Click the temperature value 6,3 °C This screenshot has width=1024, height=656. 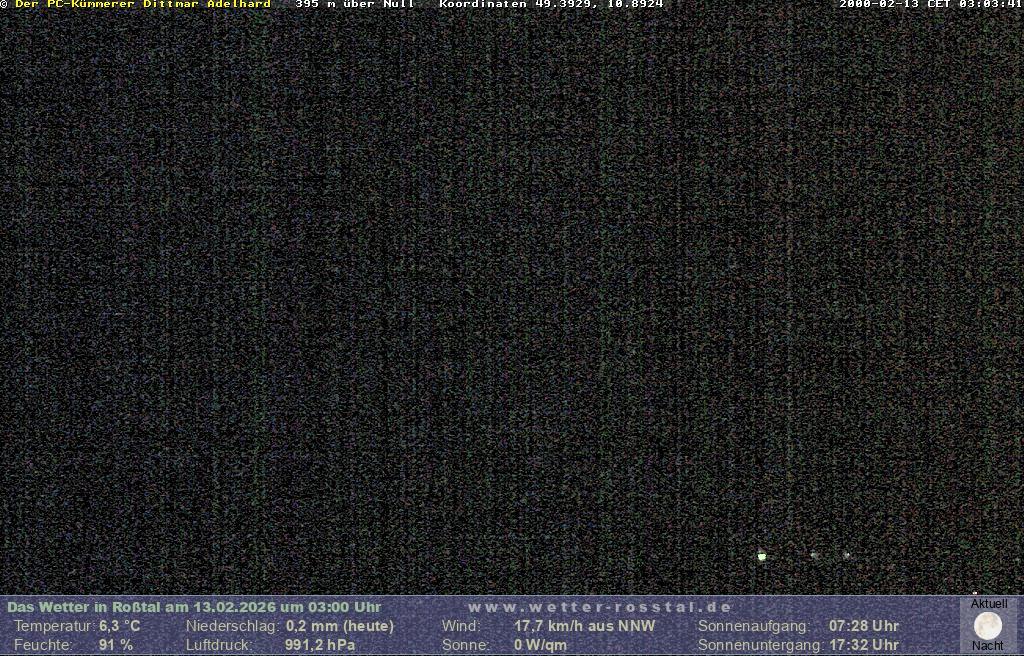click(x=119, y=626)
